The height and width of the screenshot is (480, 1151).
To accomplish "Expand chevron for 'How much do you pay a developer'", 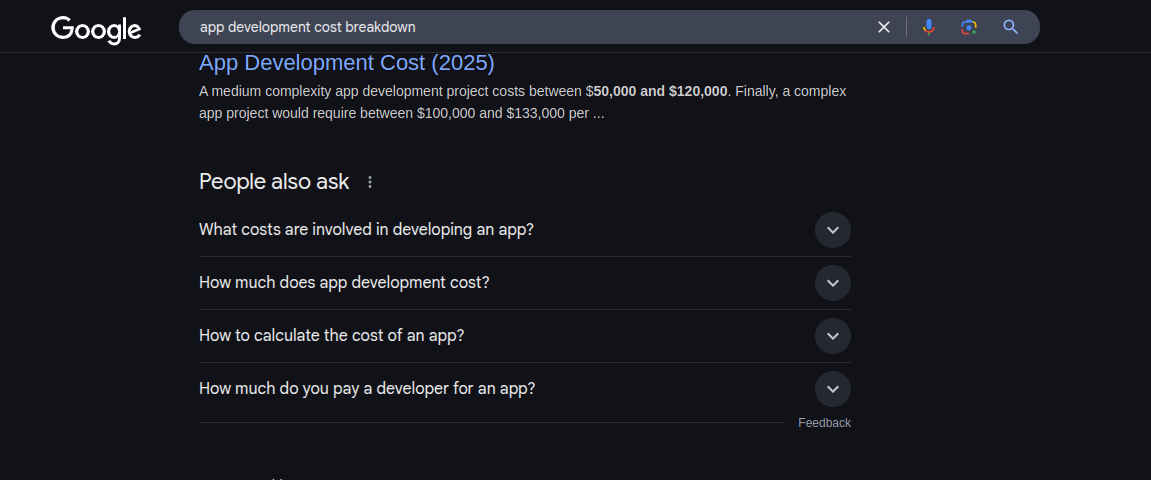I will (832, 389).
